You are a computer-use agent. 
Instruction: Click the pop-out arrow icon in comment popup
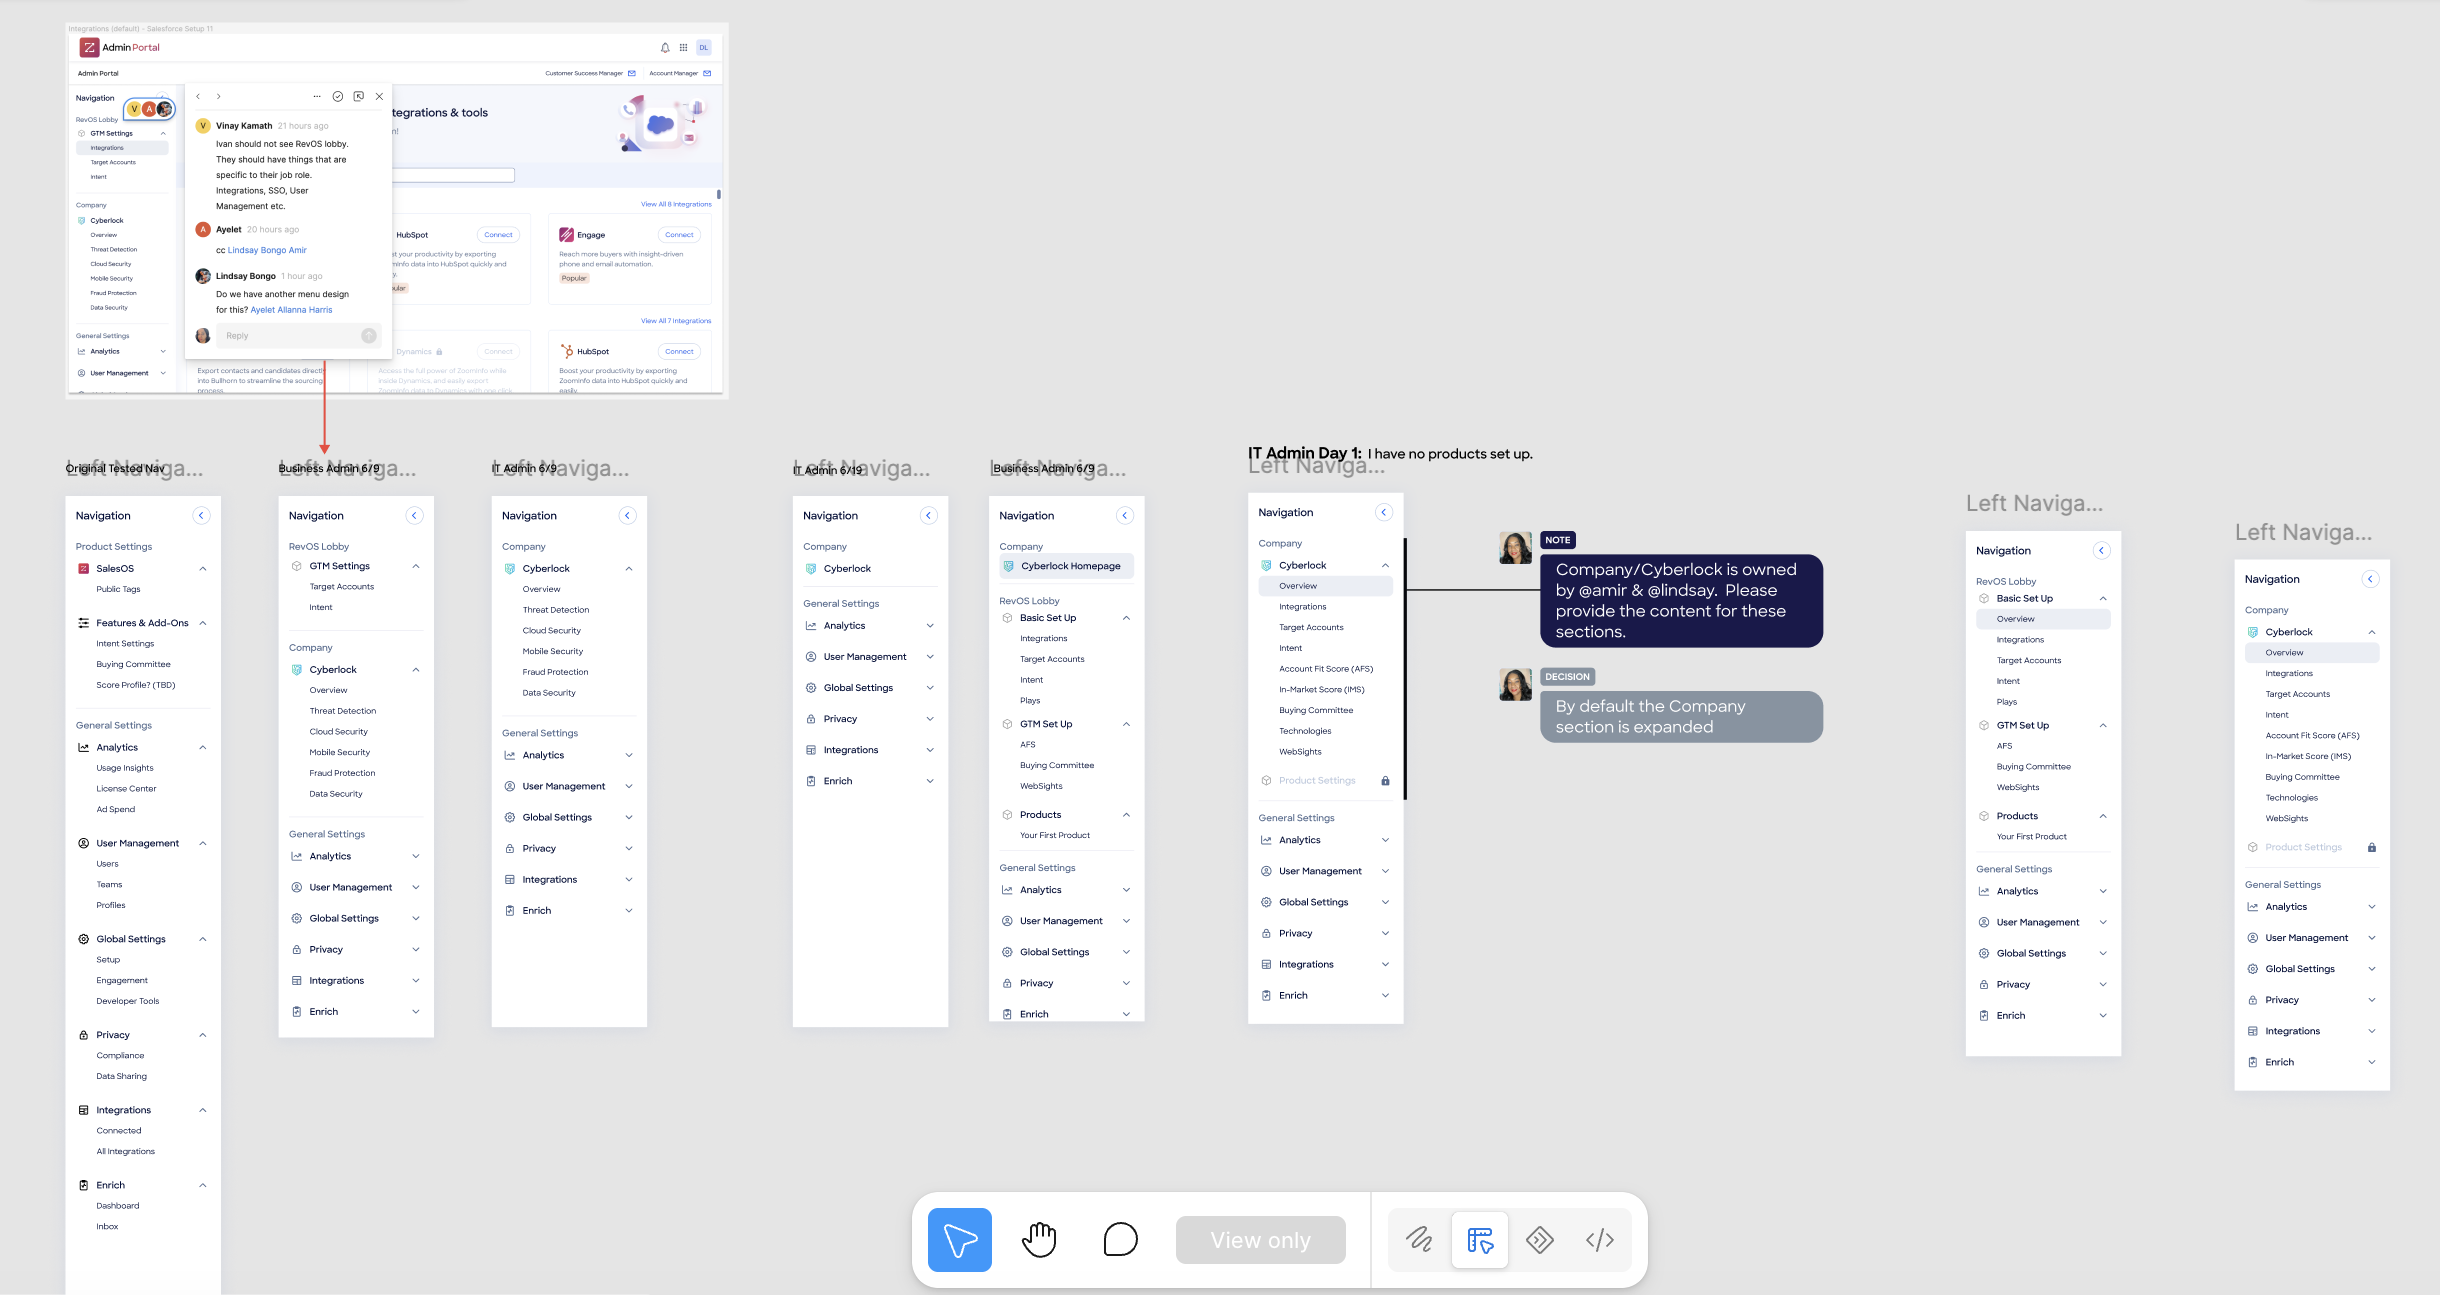point(359,97)
